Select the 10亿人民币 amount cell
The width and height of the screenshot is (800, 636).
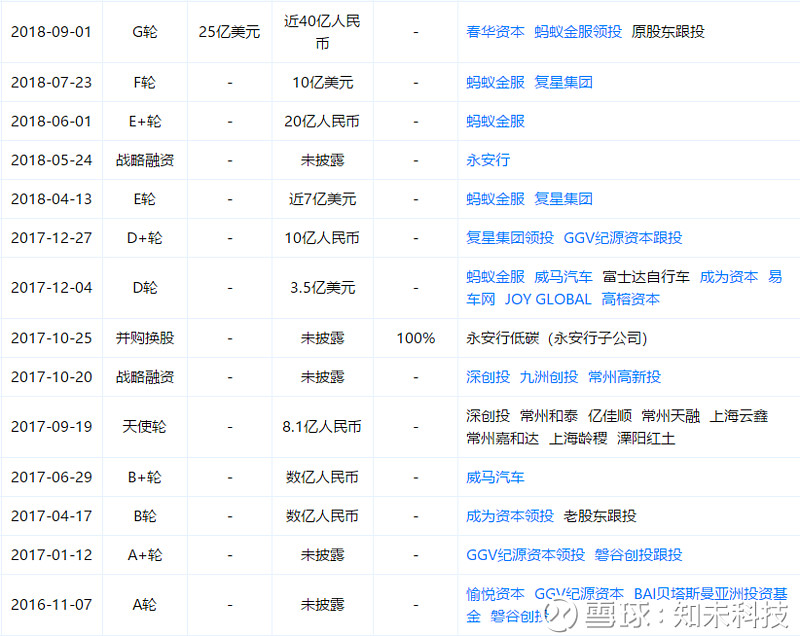point(322,238)
